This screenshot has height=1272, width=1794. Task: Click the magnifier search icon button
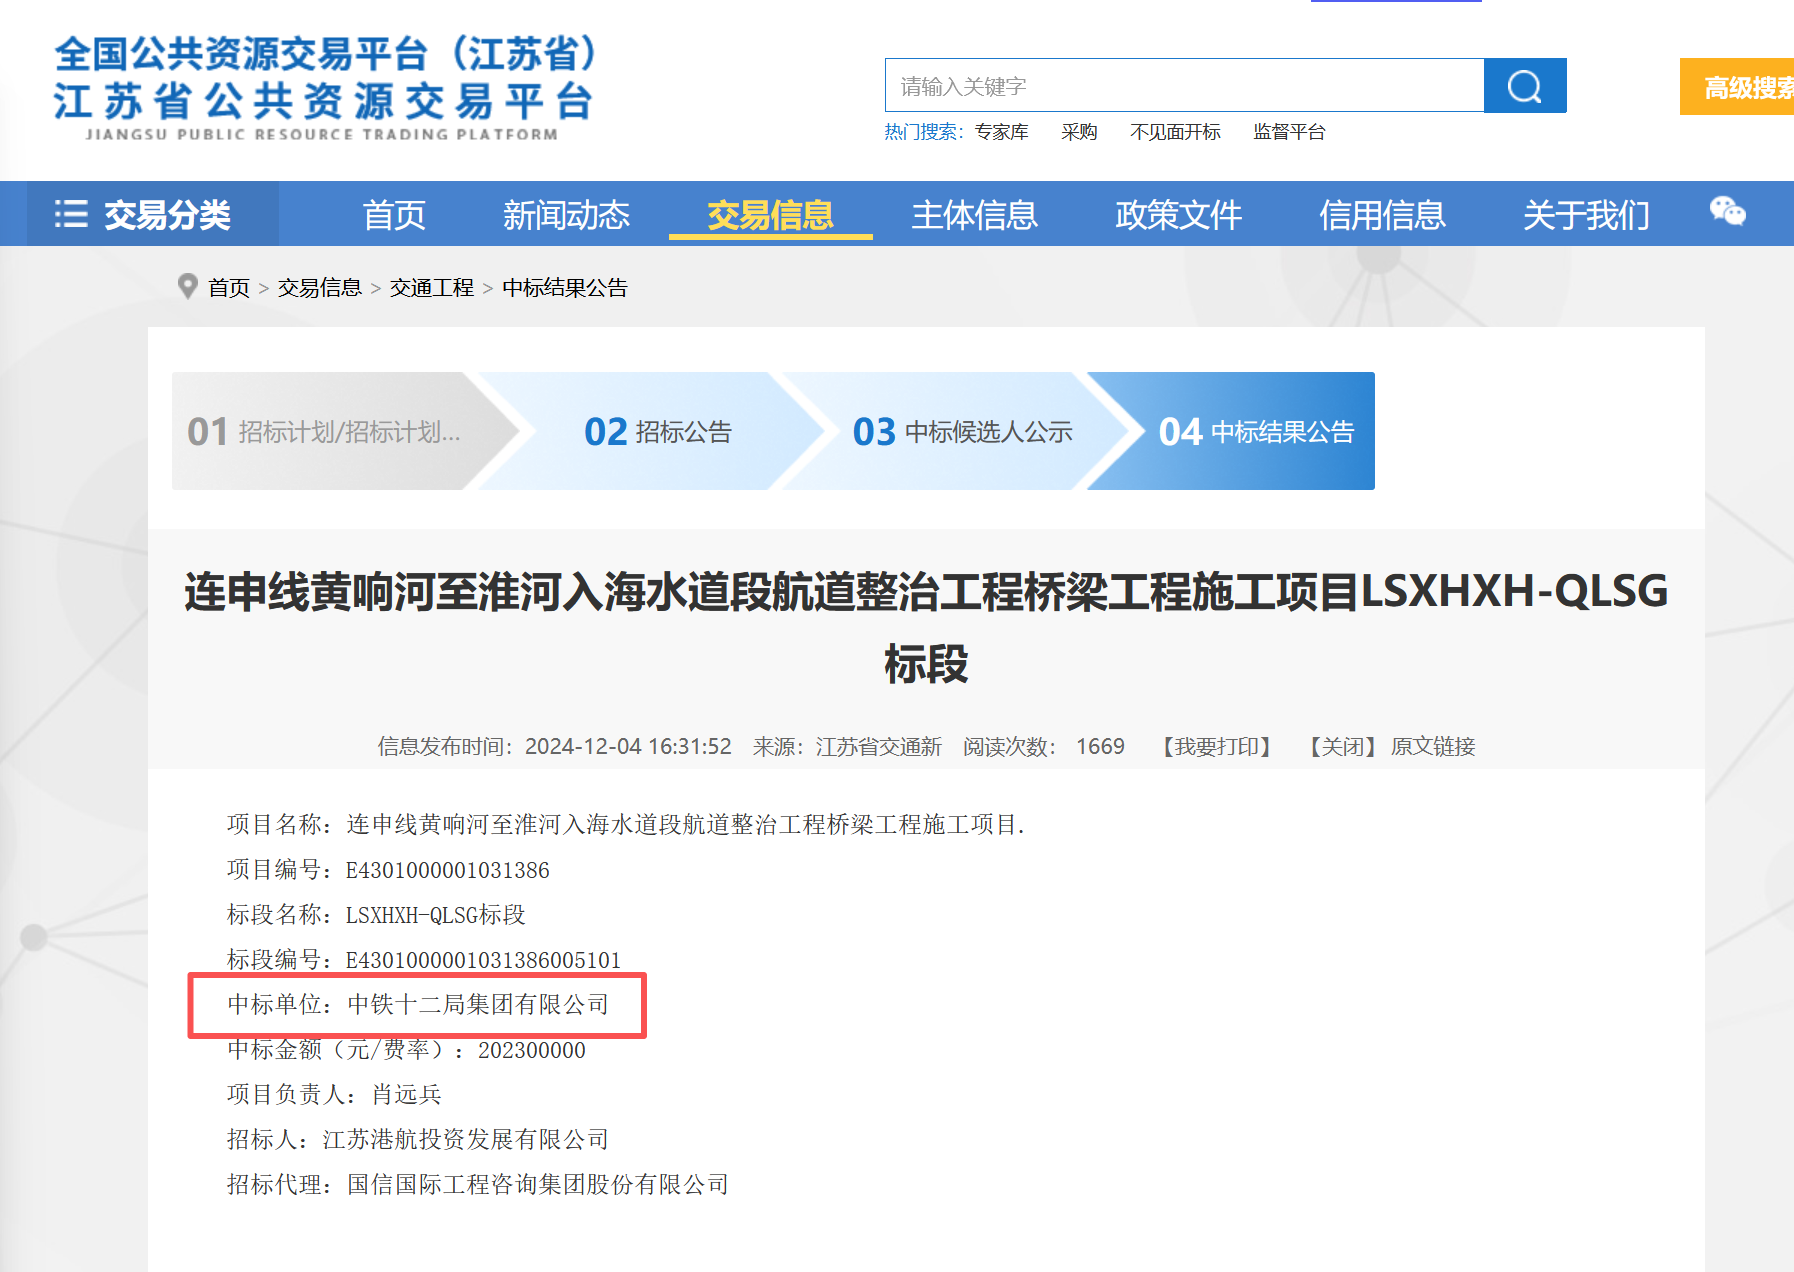[1524, 86]
